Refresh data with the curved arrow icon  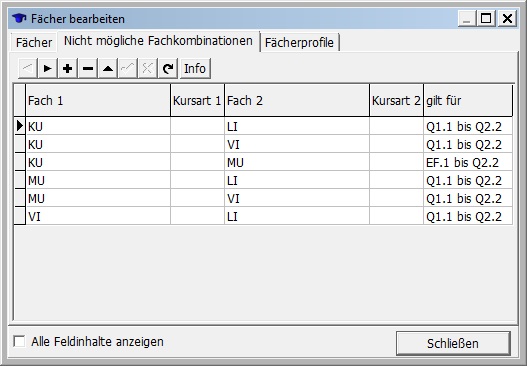[x=168, y=69]
